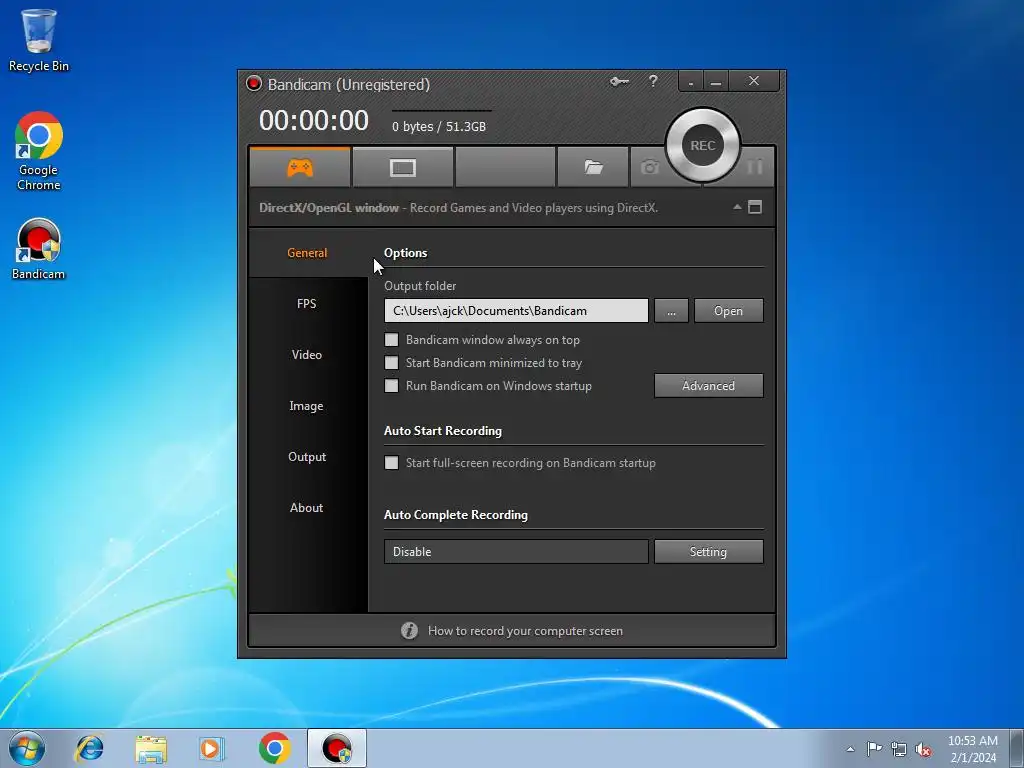Open the FPS settings tab
Viewport: 1024px width, 768px height.
[x=307, y=304]
